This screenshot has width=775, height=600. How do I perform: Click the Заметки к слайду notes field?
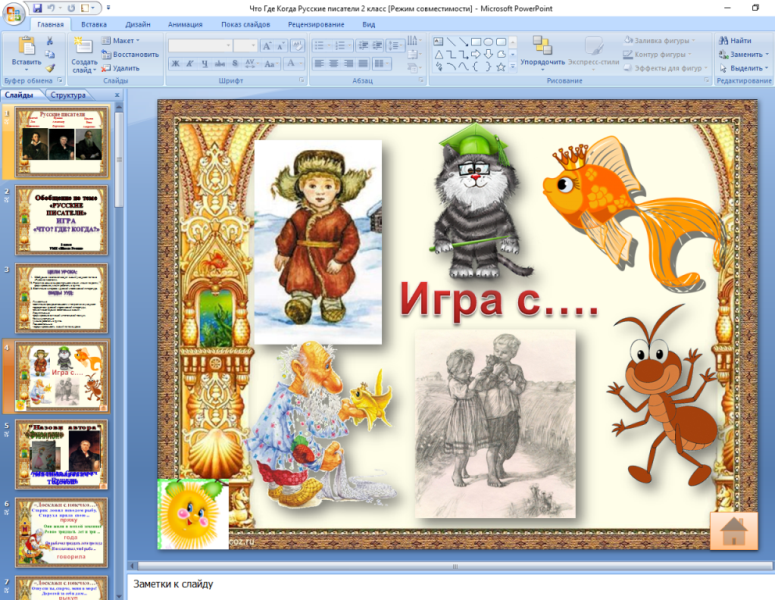[451, 587]
